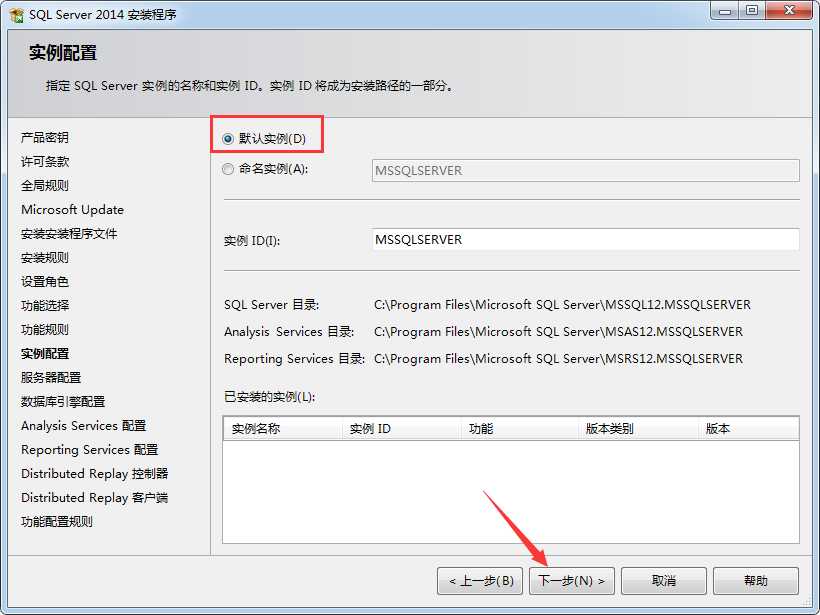Screen dimensions: 820x615
Task: Click Distributed Replay 客户端 sidebar step
Action: point(95,498)
